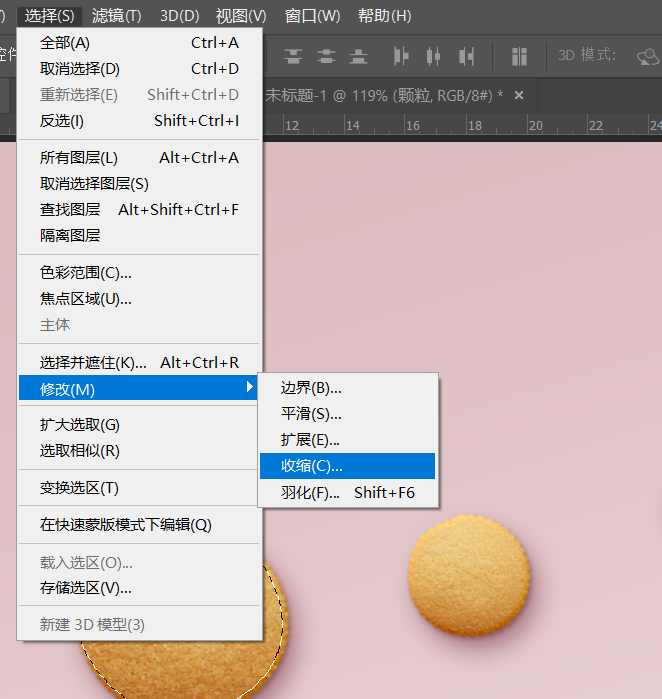Click the distribute horizontal centers icon

(x=433, y=57)
